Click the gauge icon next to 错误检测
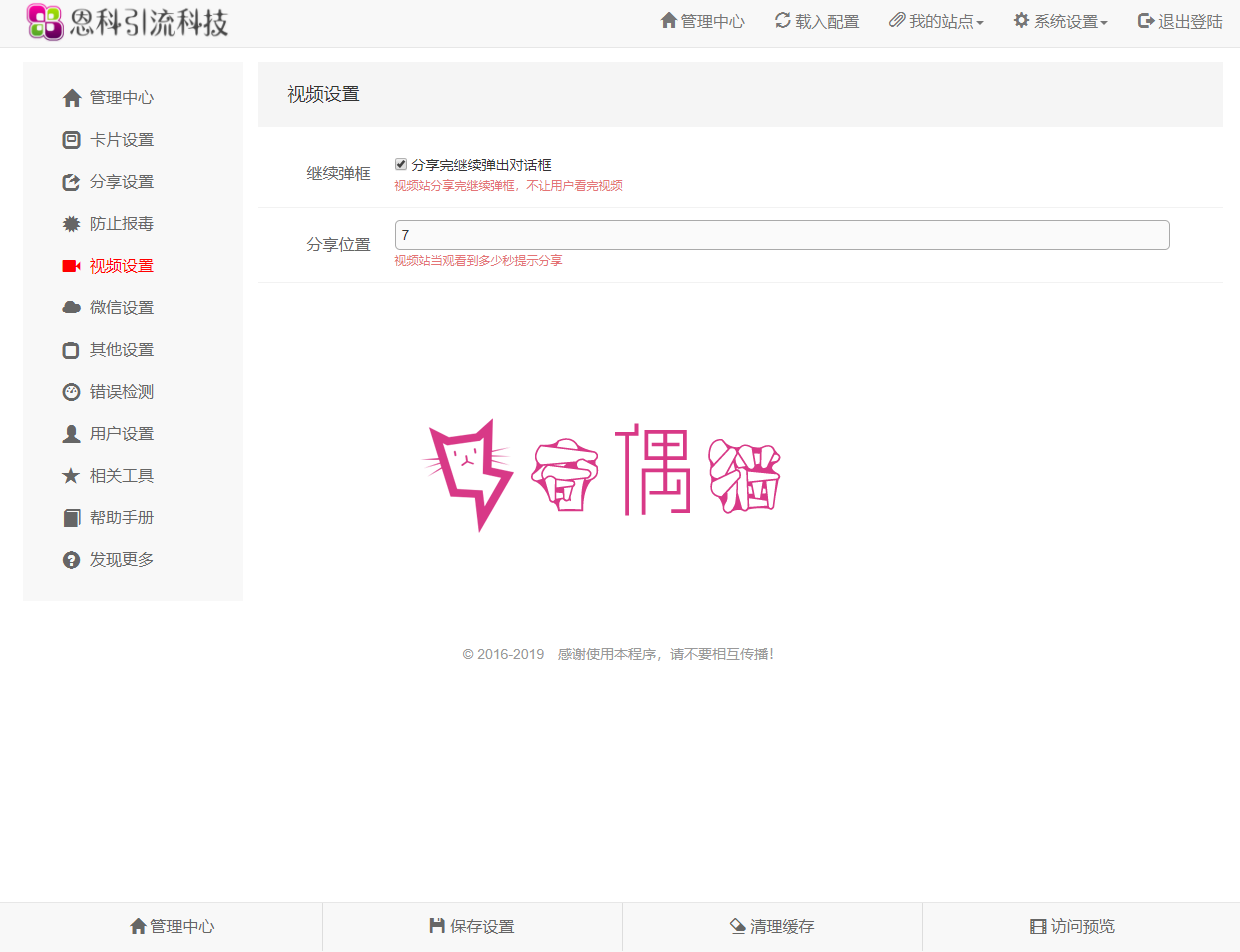 pos(71,392)
